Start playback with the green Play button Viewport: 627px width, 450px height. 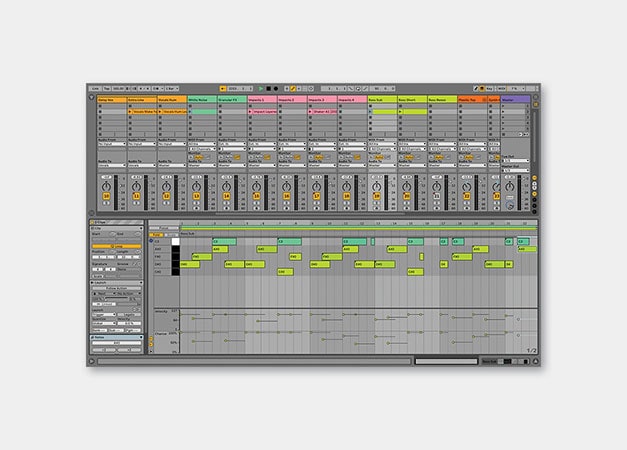click(x=261, y=88)
